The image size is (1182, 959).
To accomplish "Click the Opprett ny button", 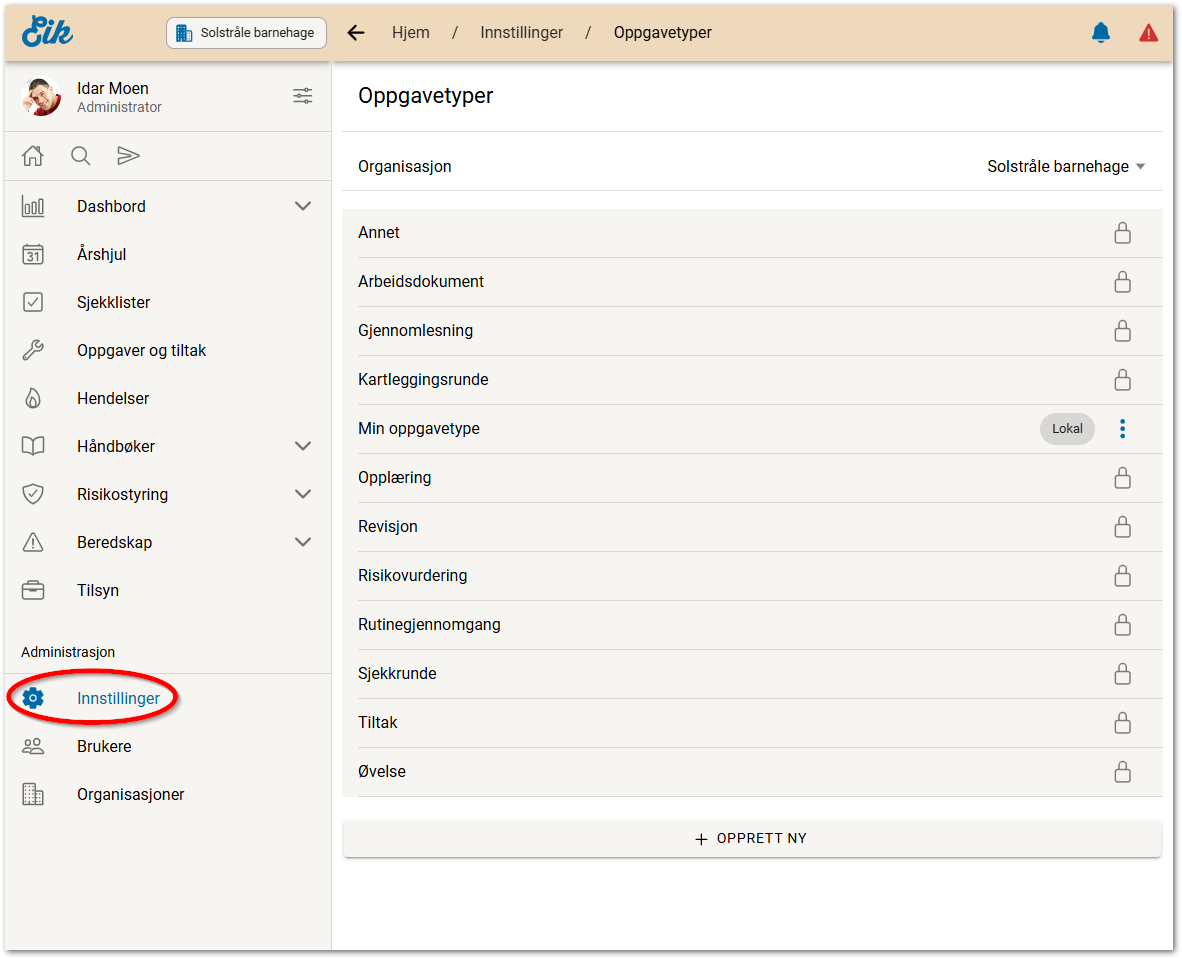I will [x=752, y=839].
